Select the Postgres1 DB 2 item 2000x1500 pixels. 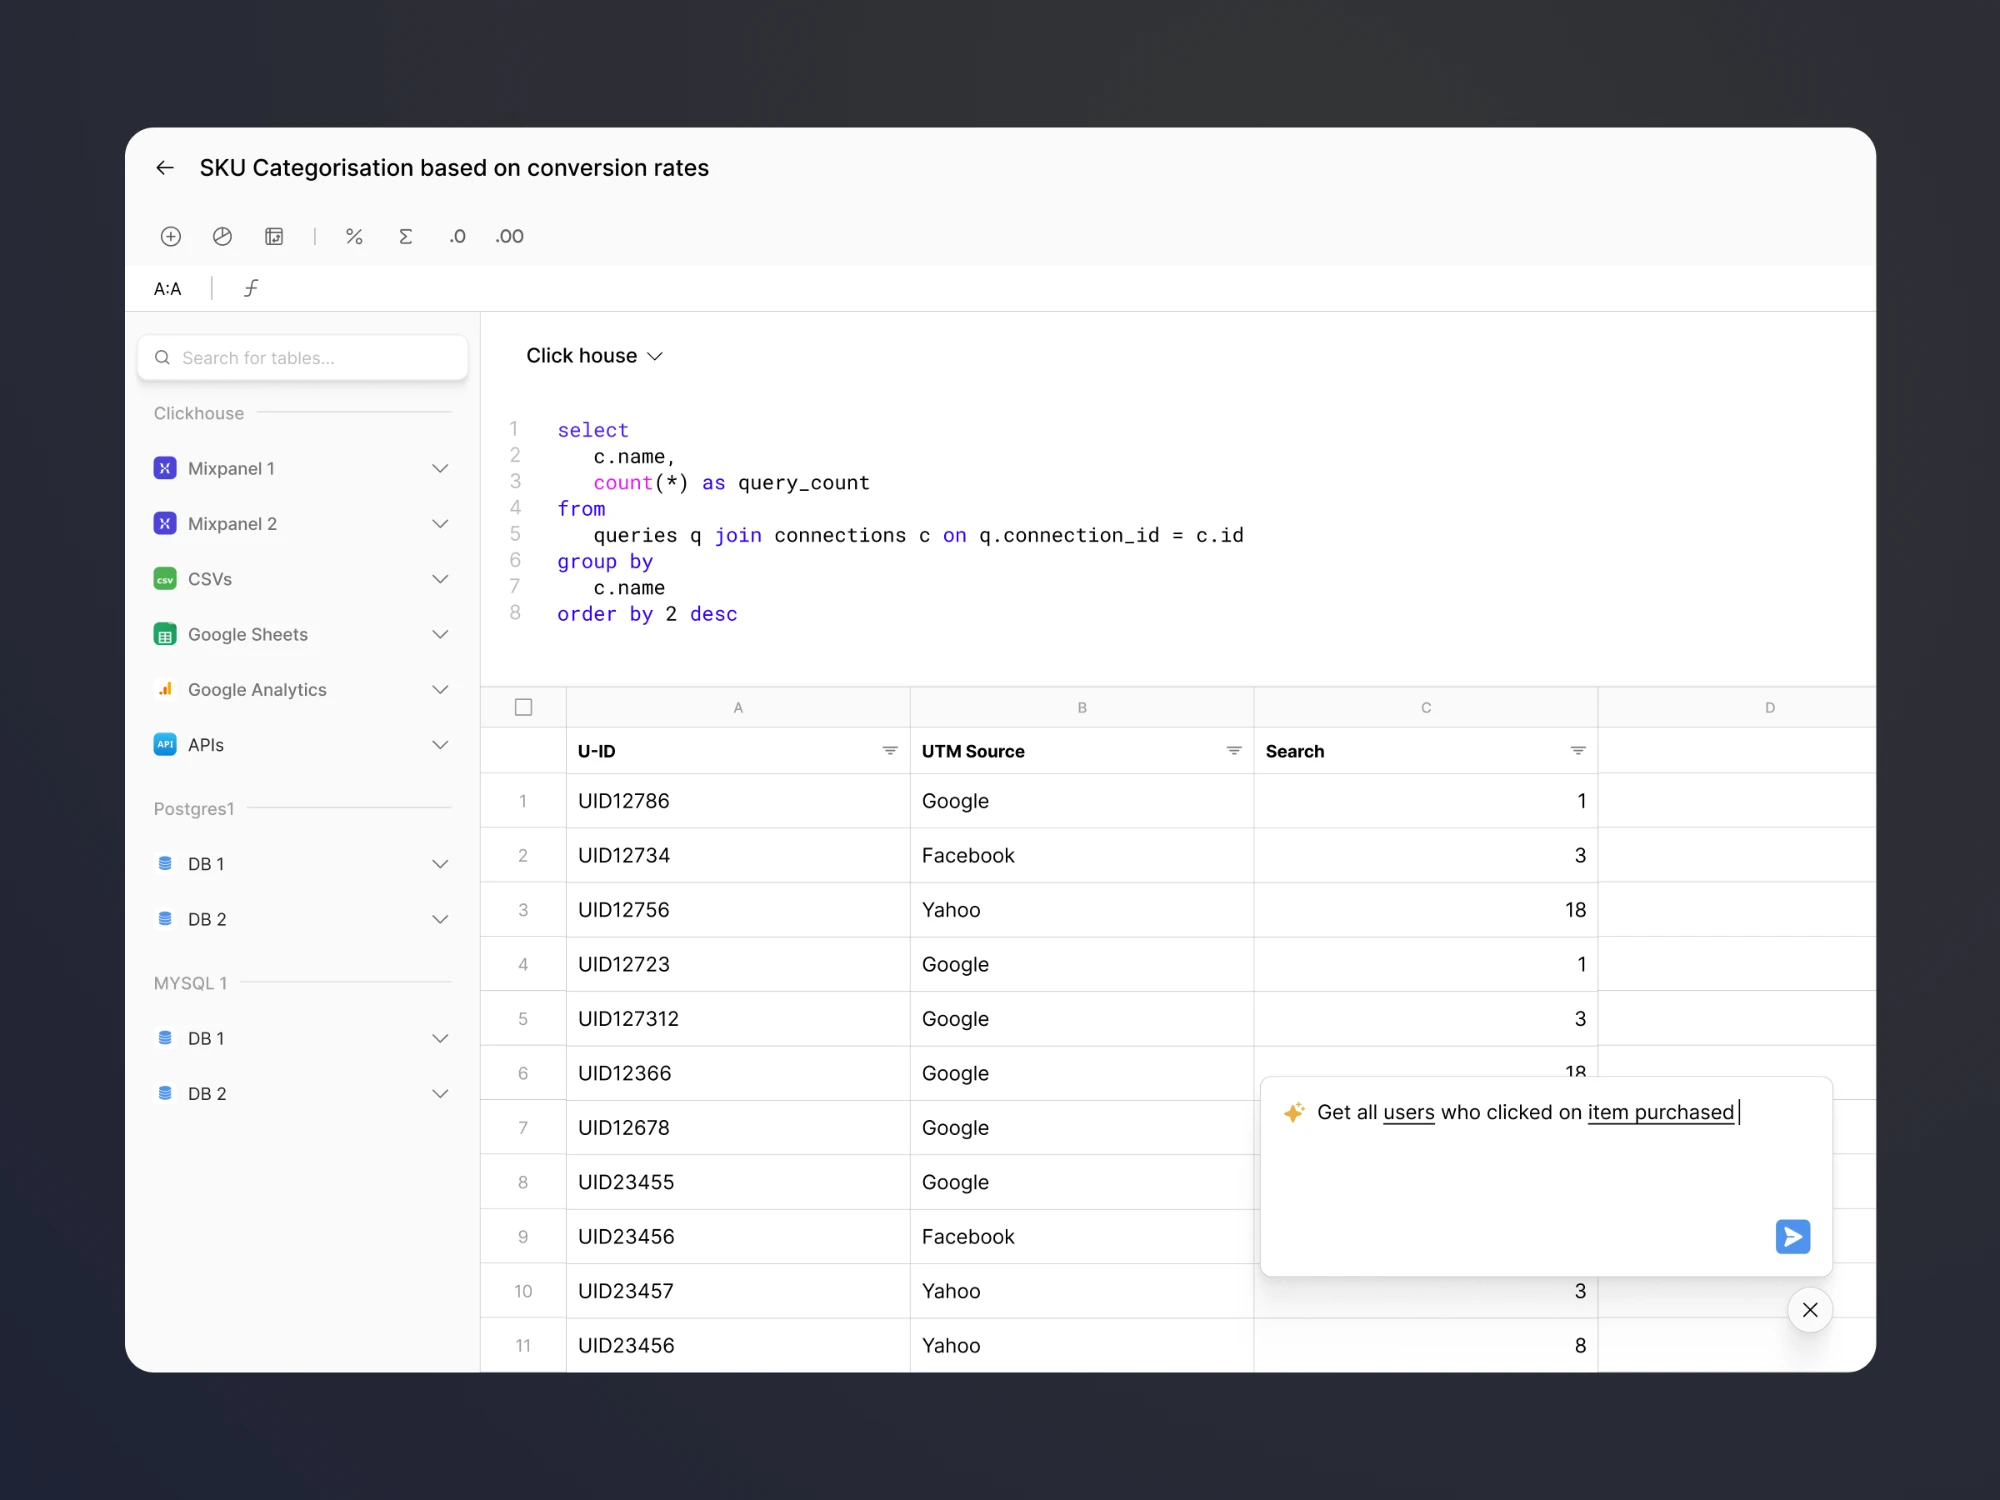tap(302, 919)
